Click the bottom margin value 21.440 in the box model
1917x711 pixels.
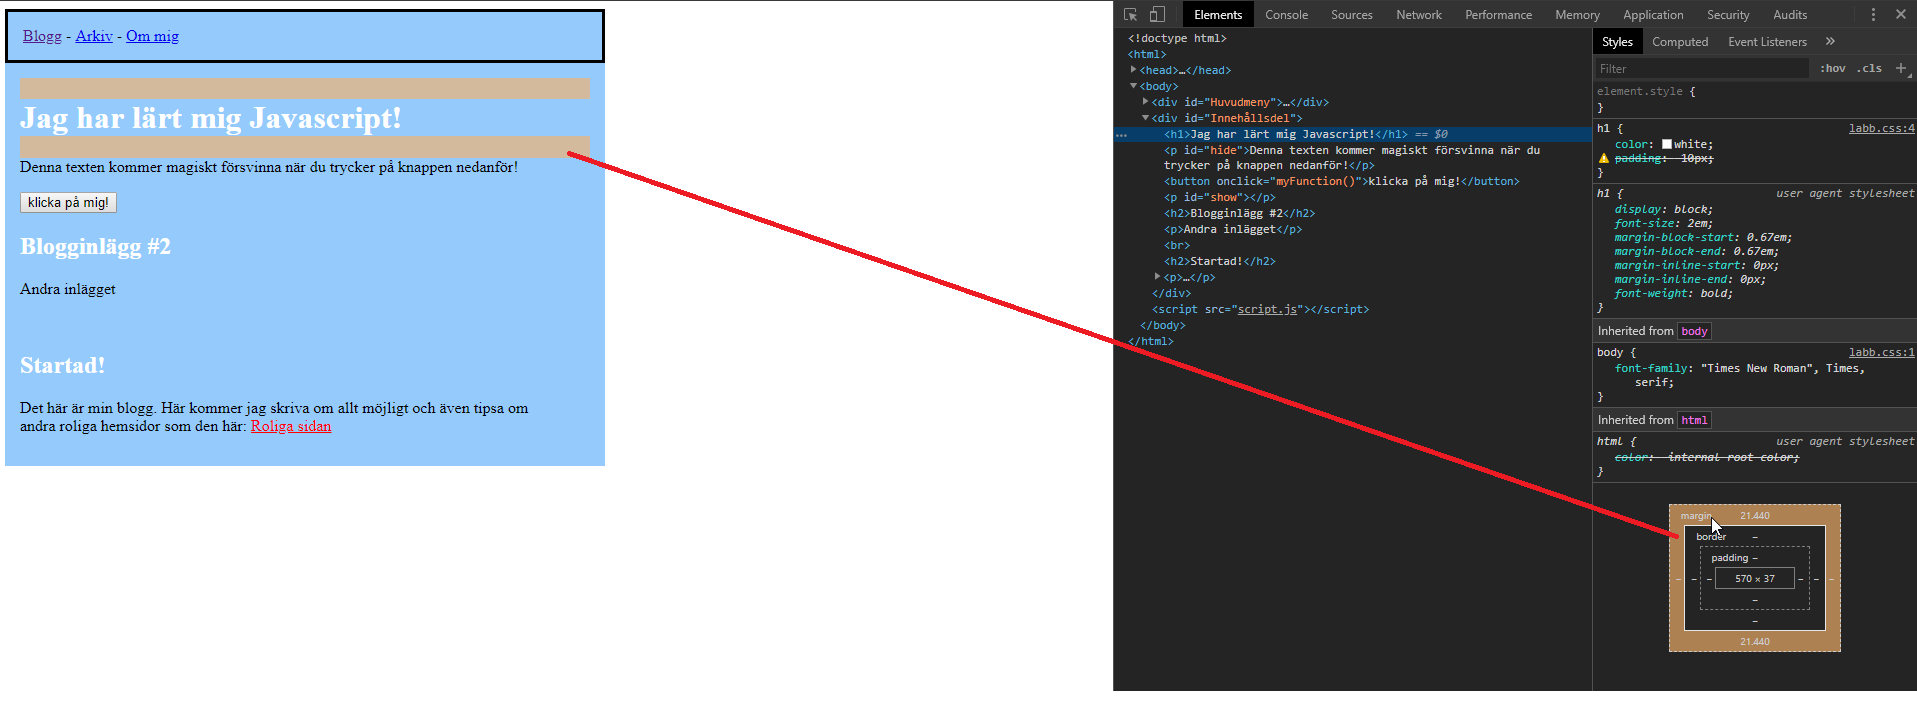tap(1754, 641)
